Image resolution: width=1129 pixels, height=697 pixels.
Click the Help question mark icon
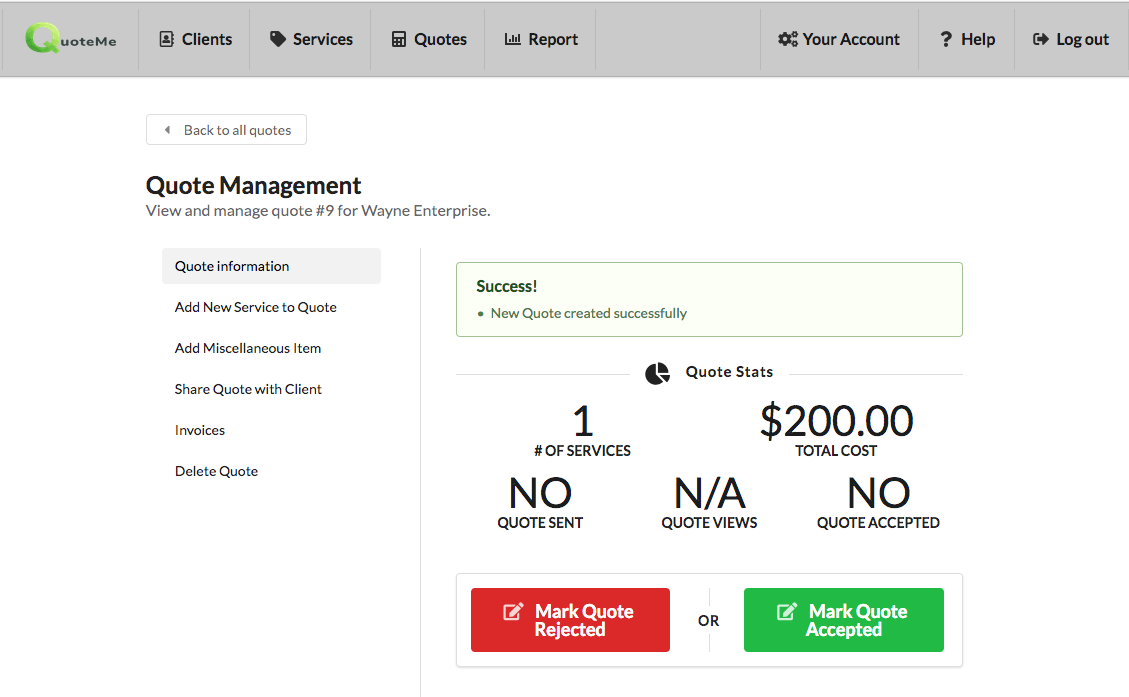point(946,39)
